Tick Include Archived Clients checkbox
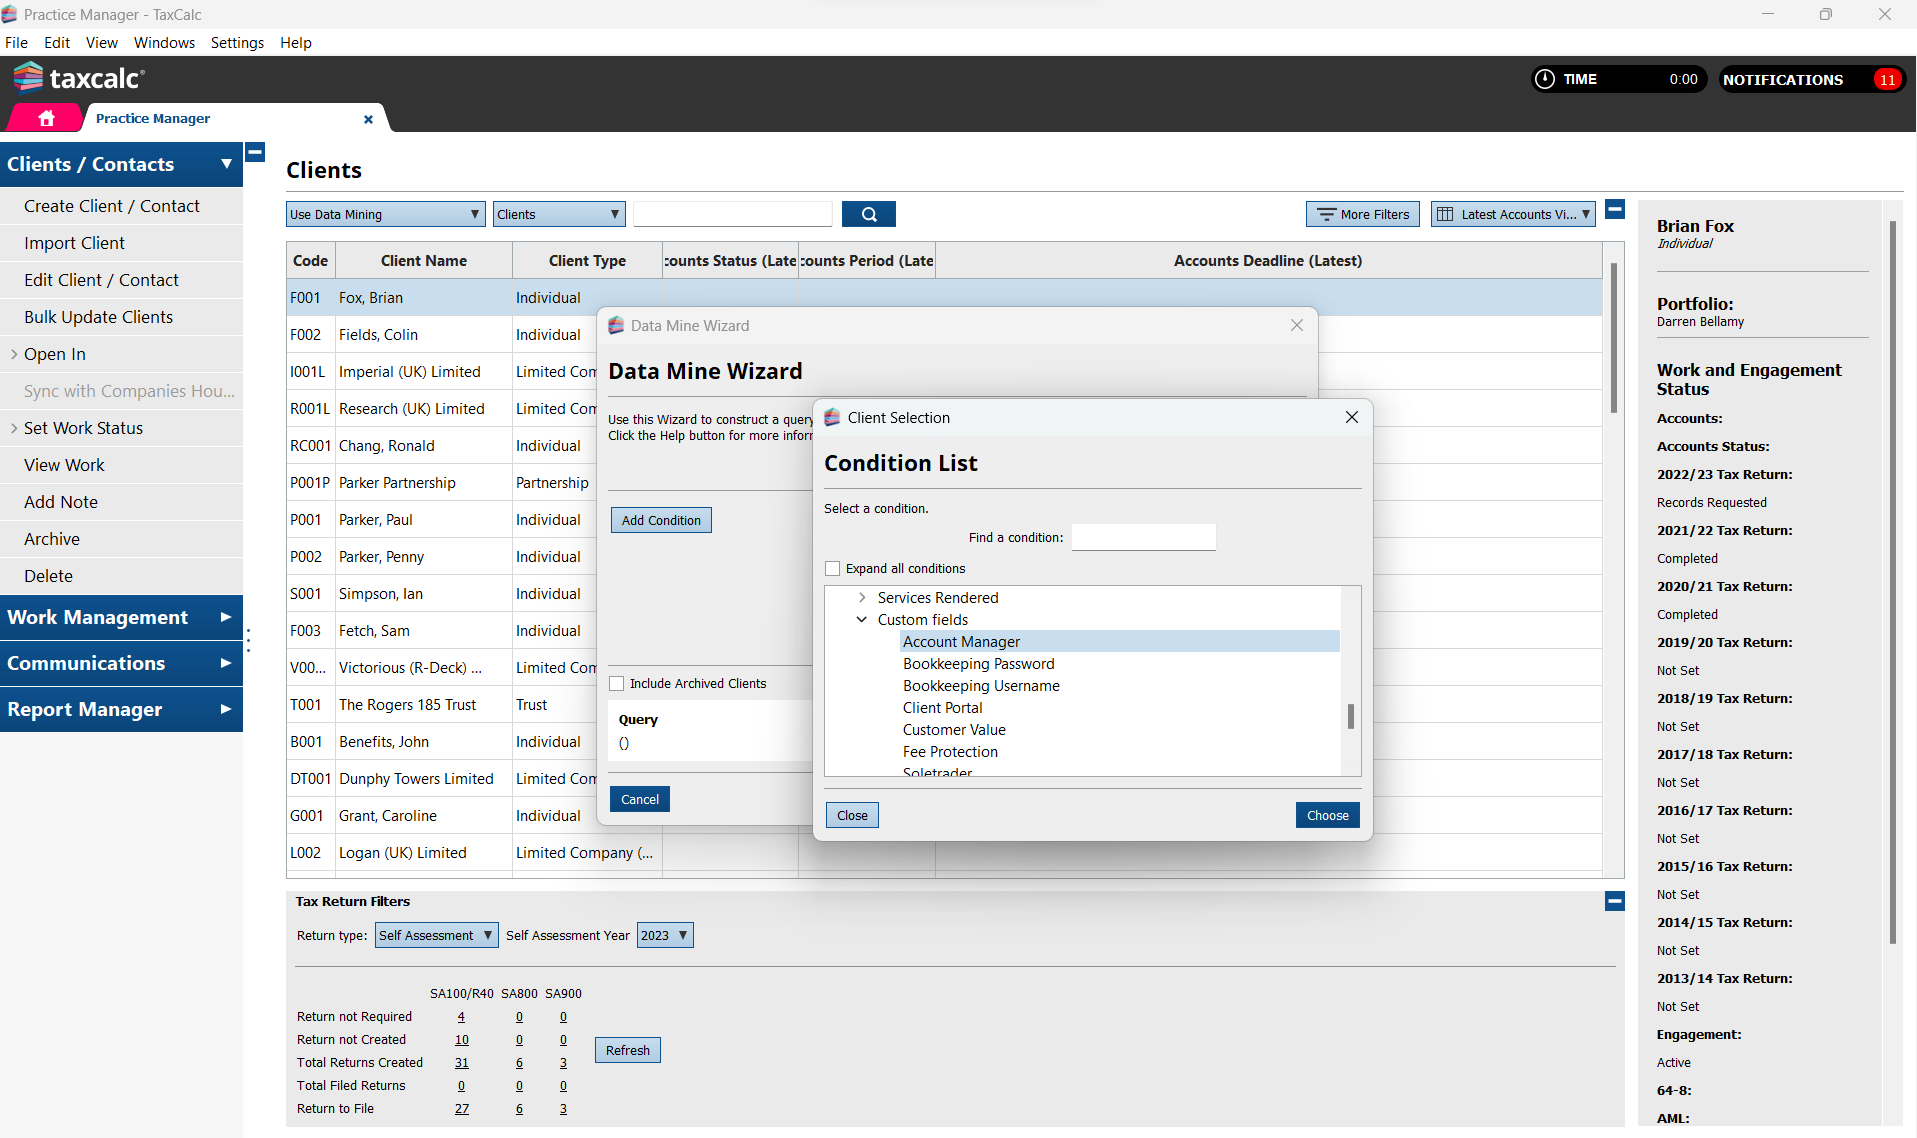The height and width of the screenshot is (1138, 1917). pyautogui.click(x=617, y=684)
